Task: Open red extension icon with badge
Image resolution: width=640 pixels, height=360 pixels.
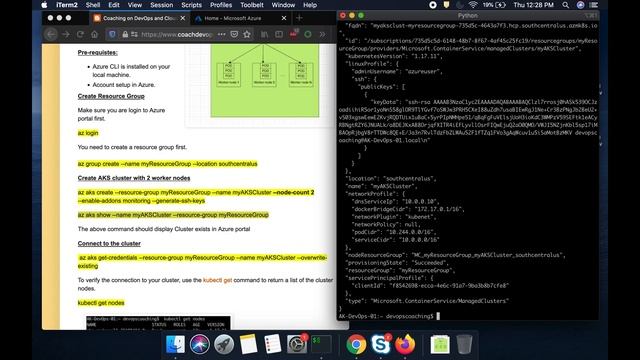Action: pyautogui.click(x=293, y=34)
